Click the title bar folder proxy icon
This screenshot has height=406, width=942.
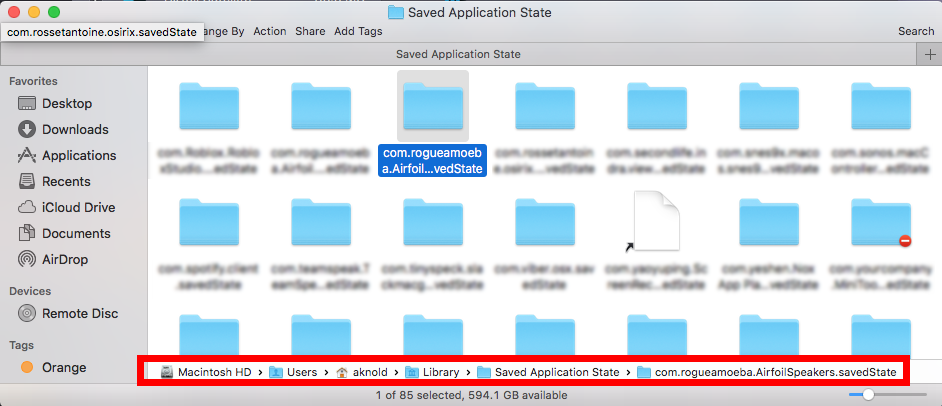click(395, 12)
